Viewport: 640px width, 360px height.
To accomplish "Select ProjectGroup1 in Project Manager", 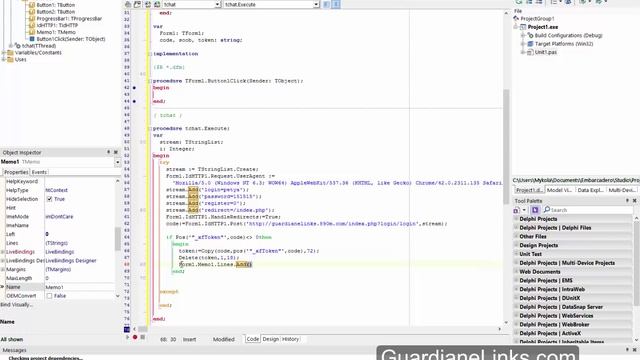I will point(537,19).
